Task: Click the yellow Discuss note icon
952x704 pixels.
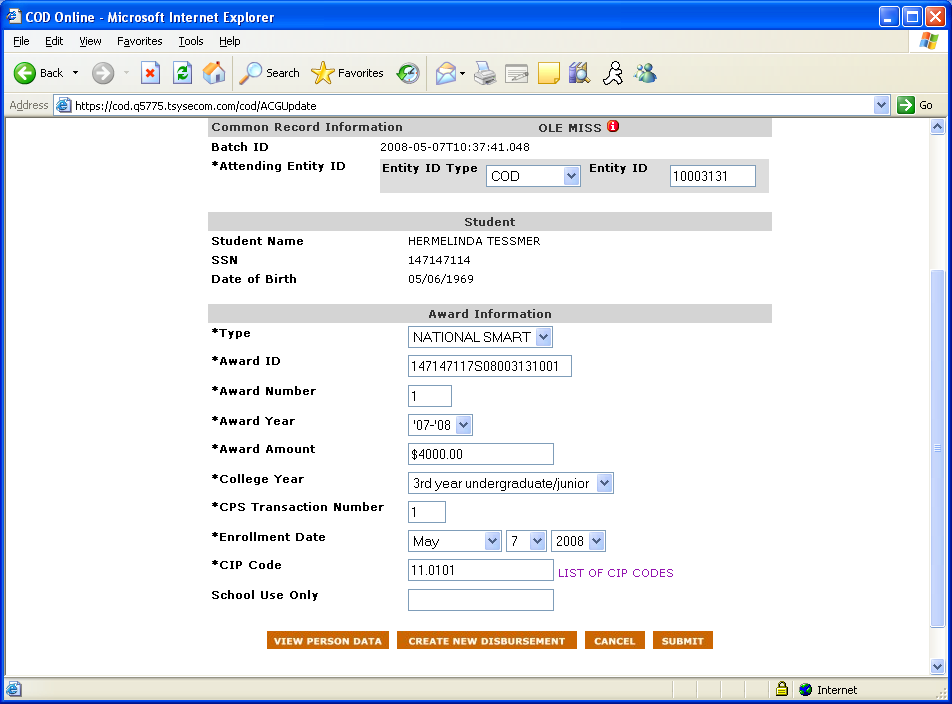Action: pyautogui.click(x=549, y=73)
